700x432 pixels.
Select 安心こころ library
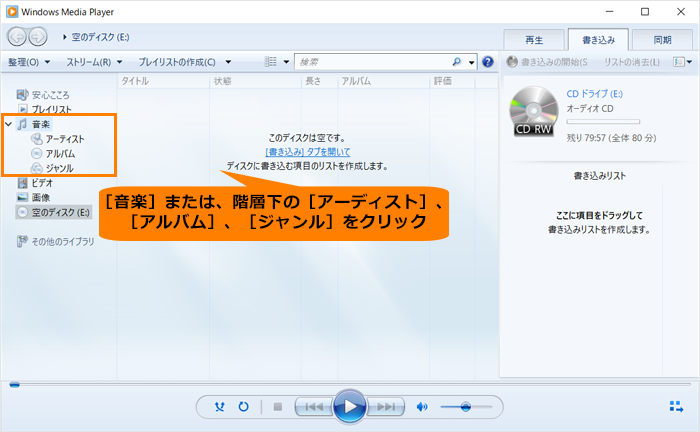click(x=50, y=95)
